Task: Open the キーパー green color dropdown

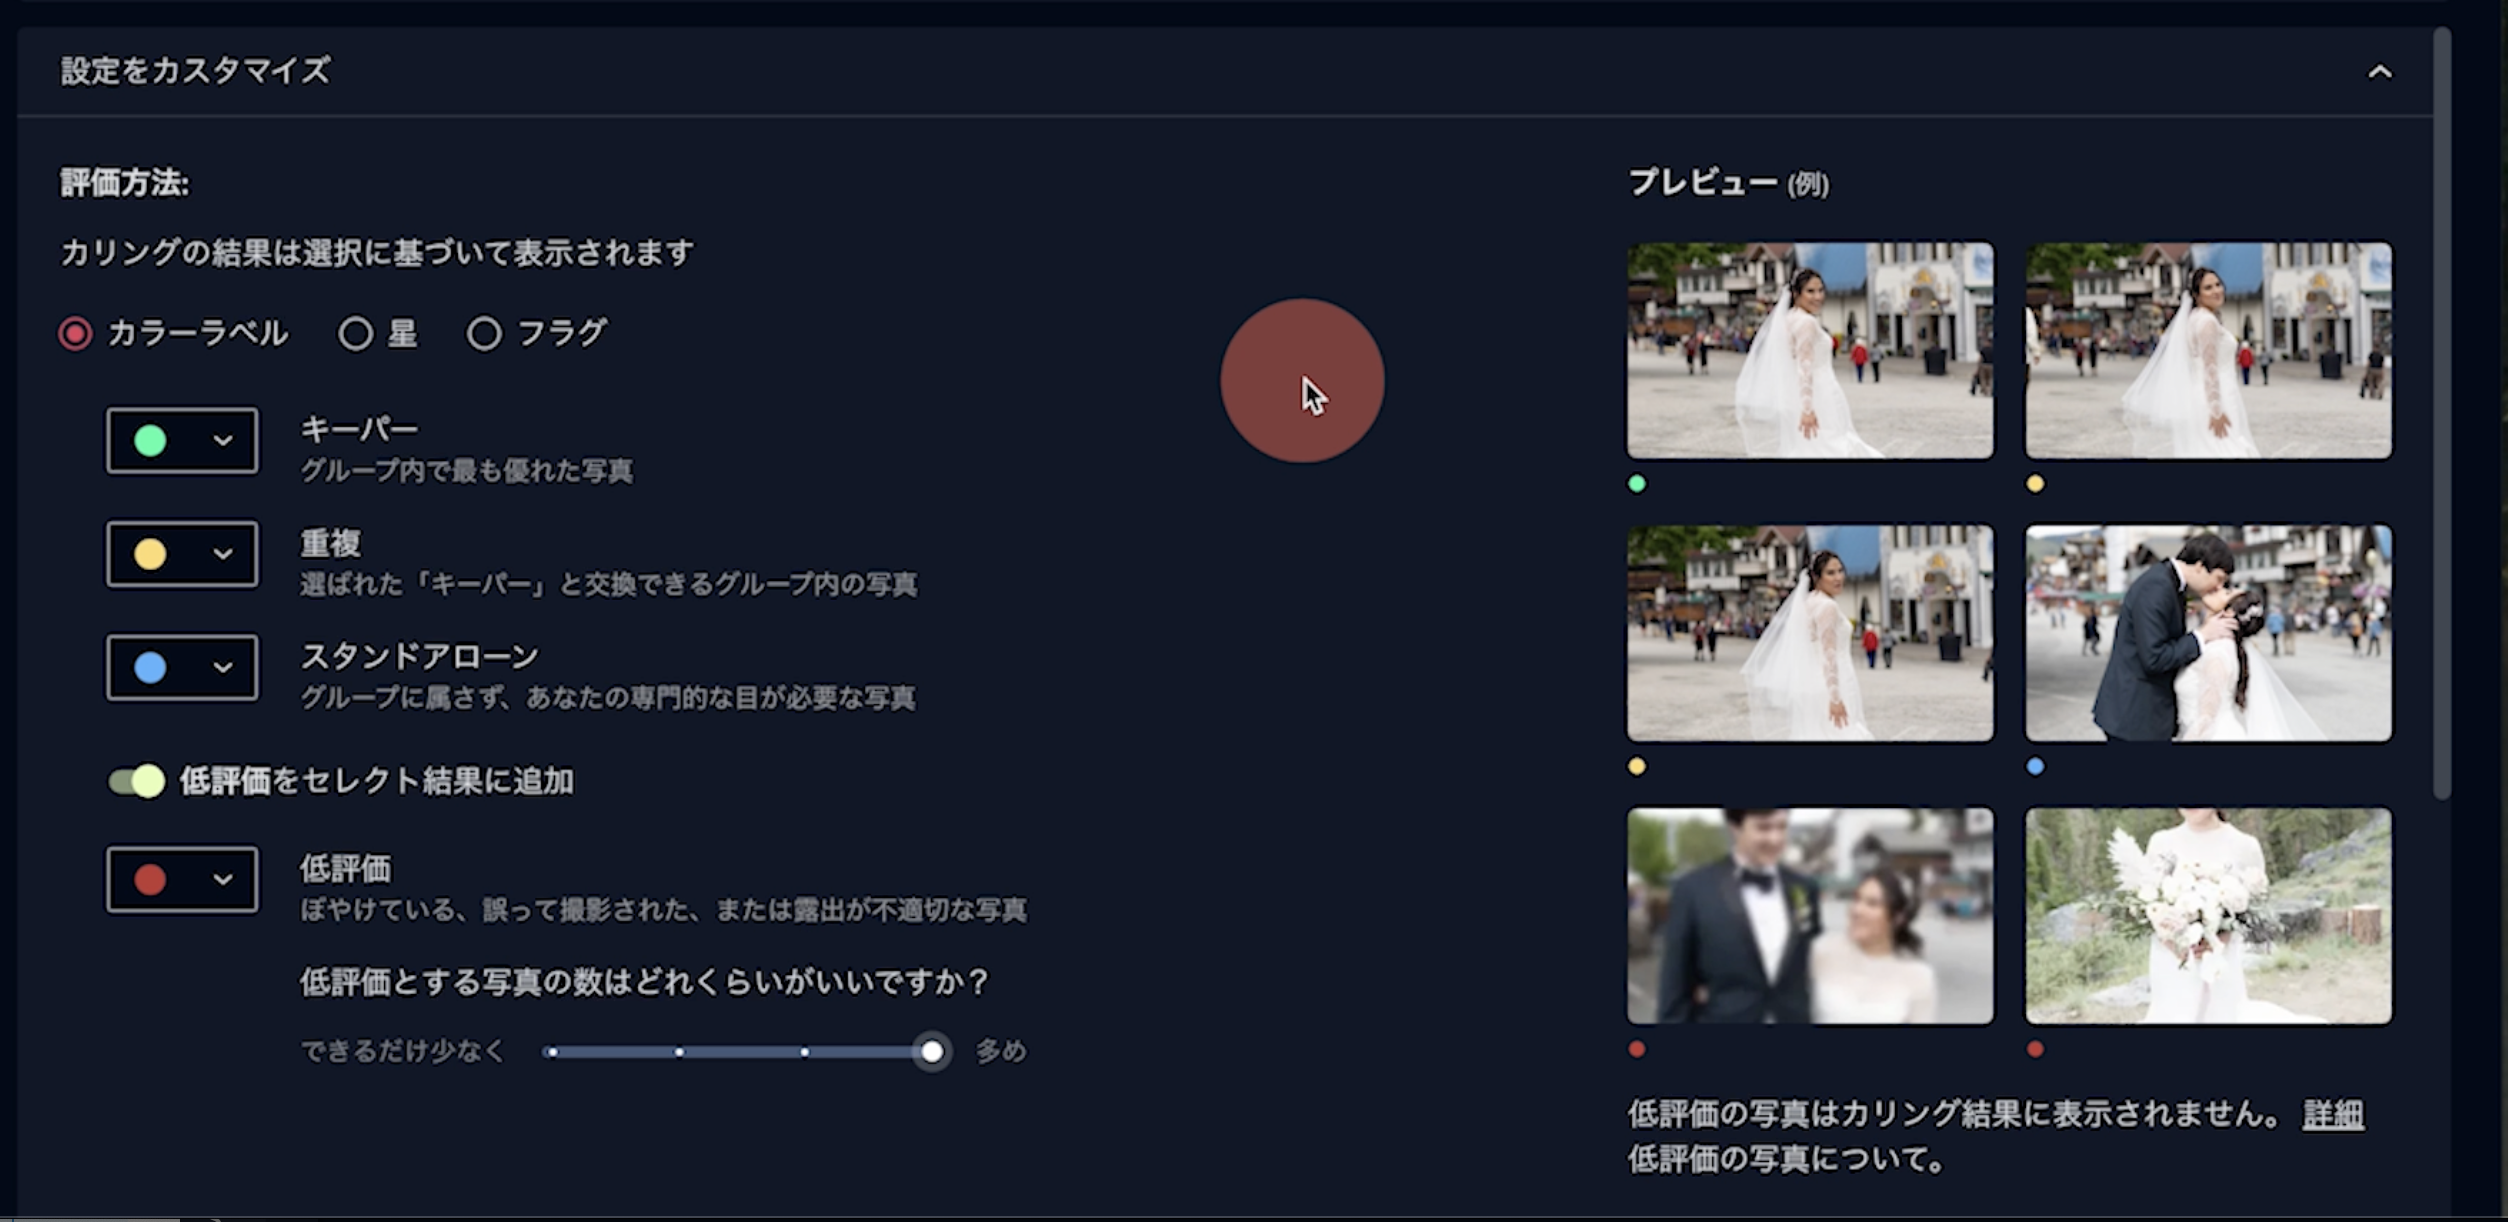Action: click(182, 441)
